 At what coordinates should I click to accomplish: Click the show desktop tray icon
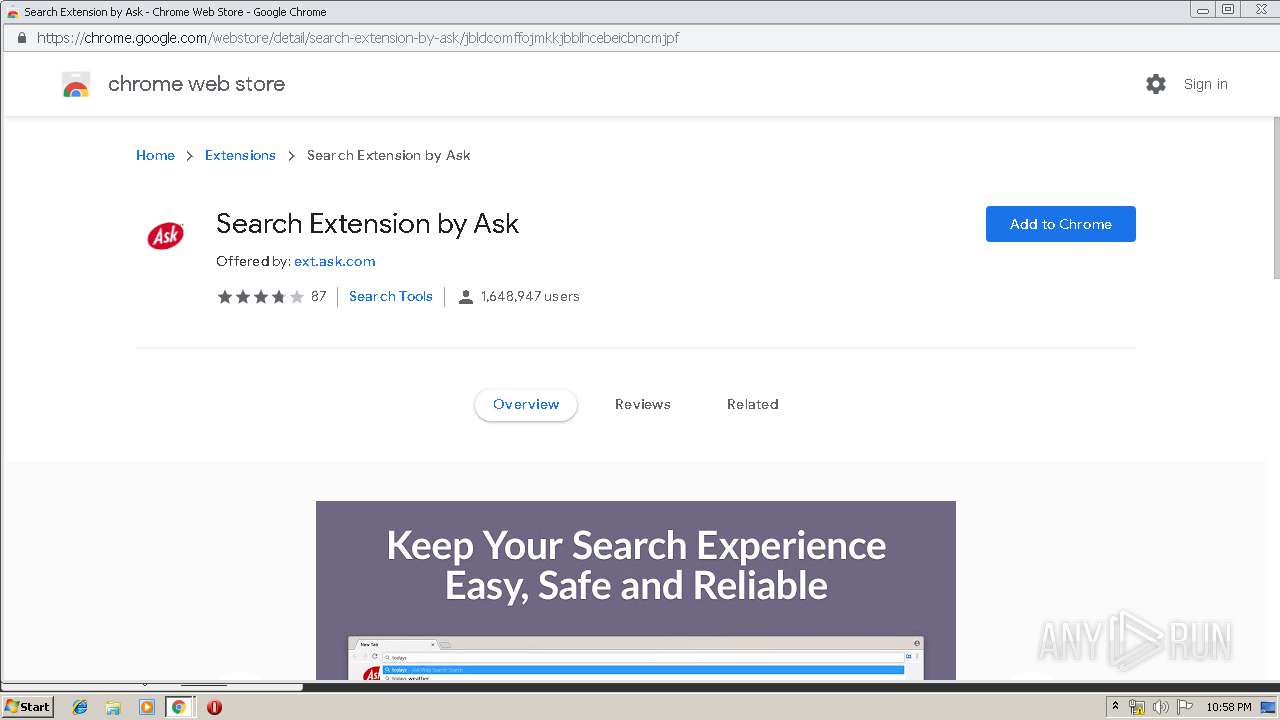pos(1267,707)
